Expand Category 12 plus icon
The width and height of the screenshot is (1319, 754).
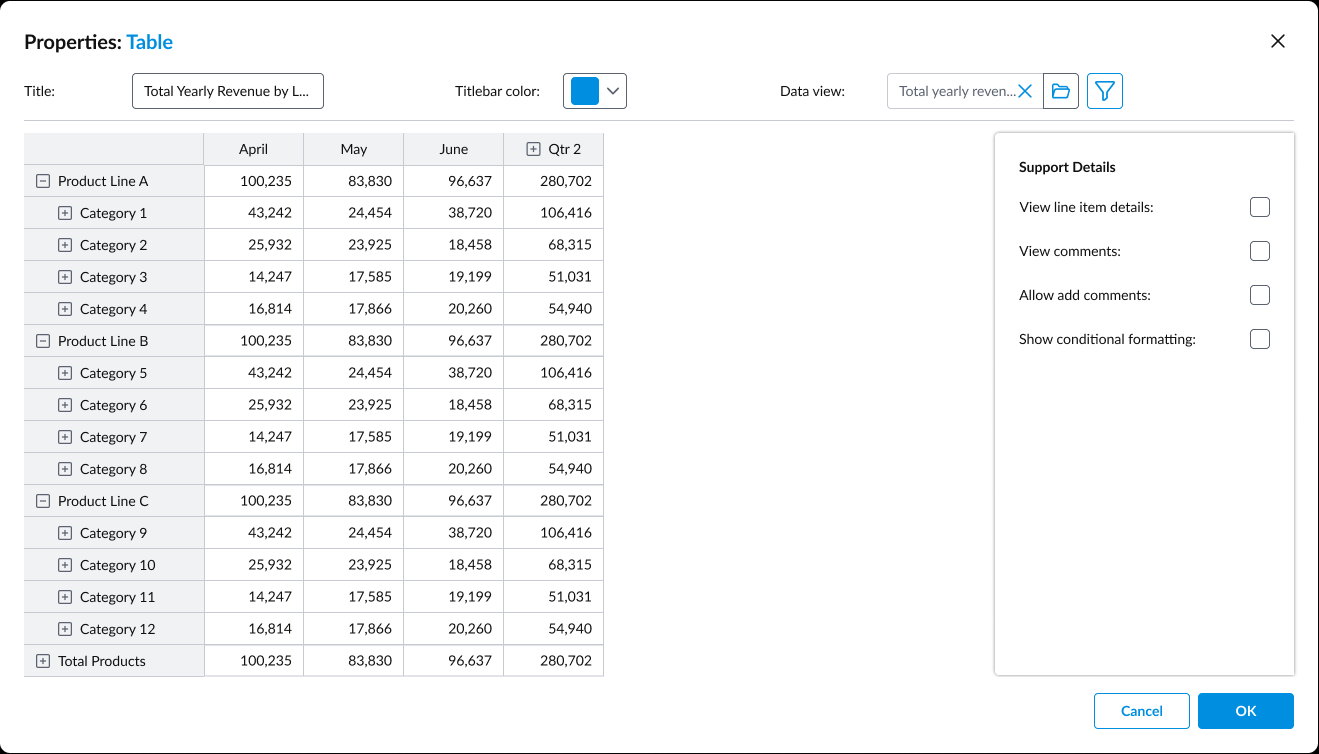point(65,629)
